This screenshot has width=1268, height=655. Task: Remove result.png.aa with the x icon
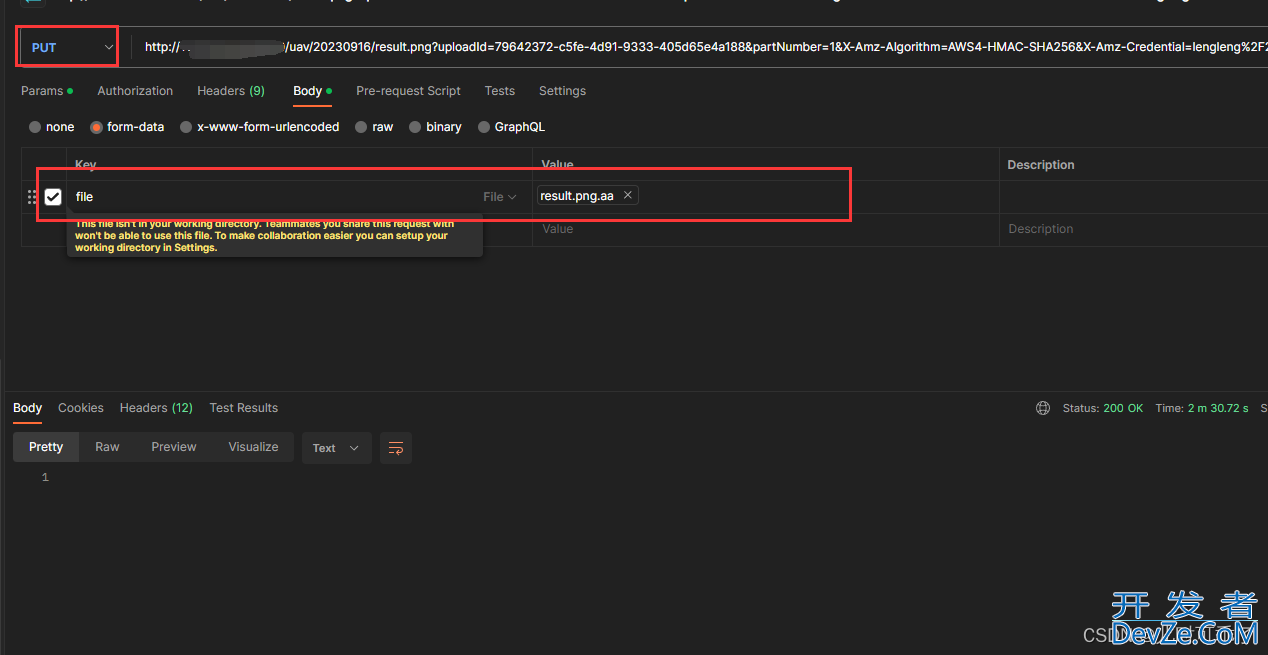pyautogui.click(x=628, y=195)
